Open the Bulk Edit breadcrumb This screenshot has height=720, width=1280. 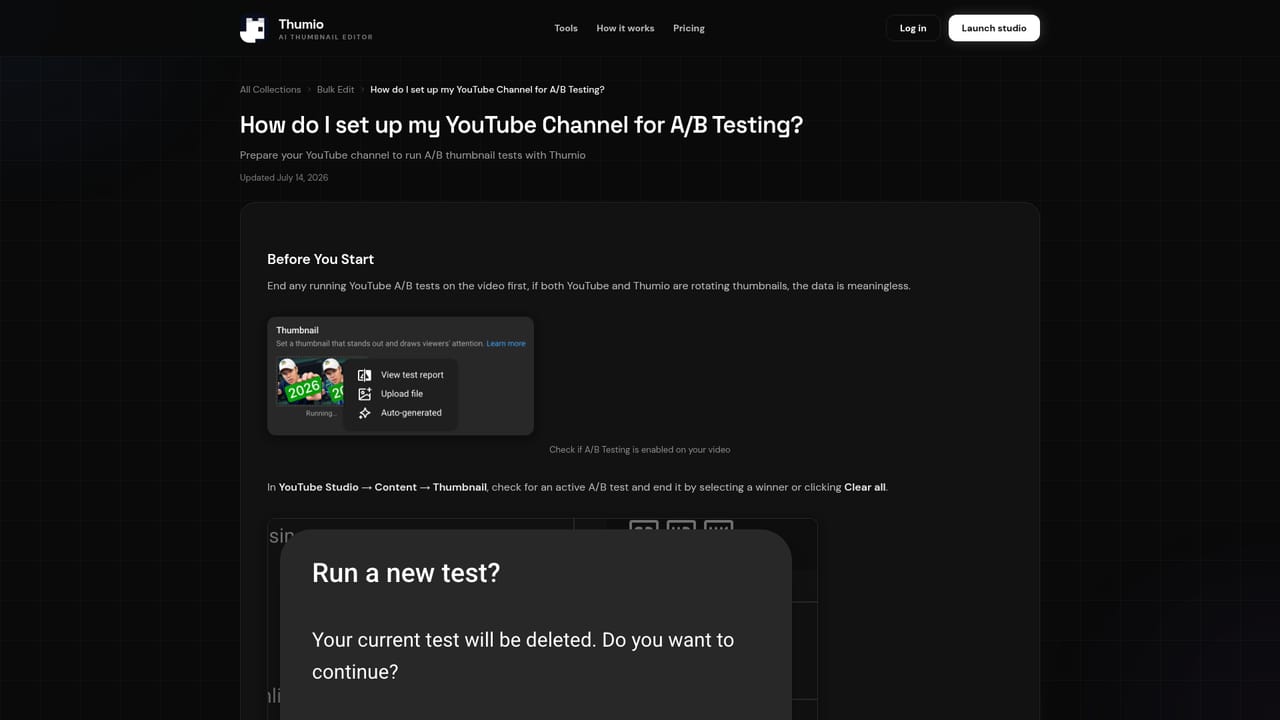(x=335, y=90)
